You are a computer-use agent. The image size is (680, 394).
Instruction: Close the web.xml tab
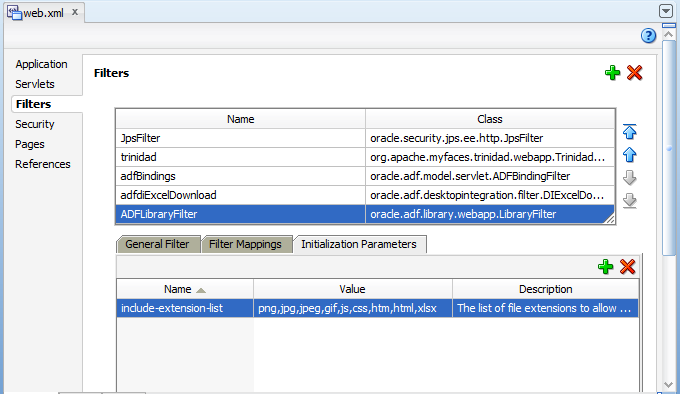pos(75,12)
